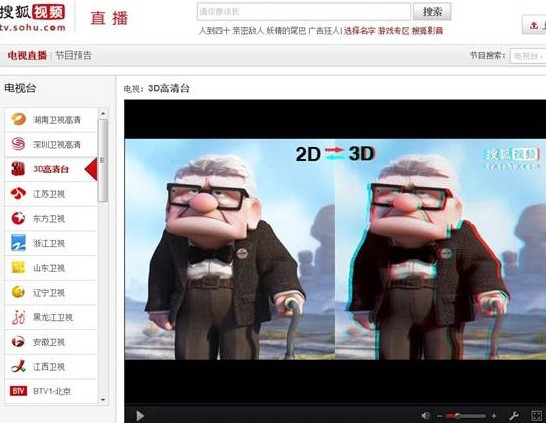This screenshot has height=423, width=546.
Task: Select 黑龙江卫视 channel
Action: (51, 318)
